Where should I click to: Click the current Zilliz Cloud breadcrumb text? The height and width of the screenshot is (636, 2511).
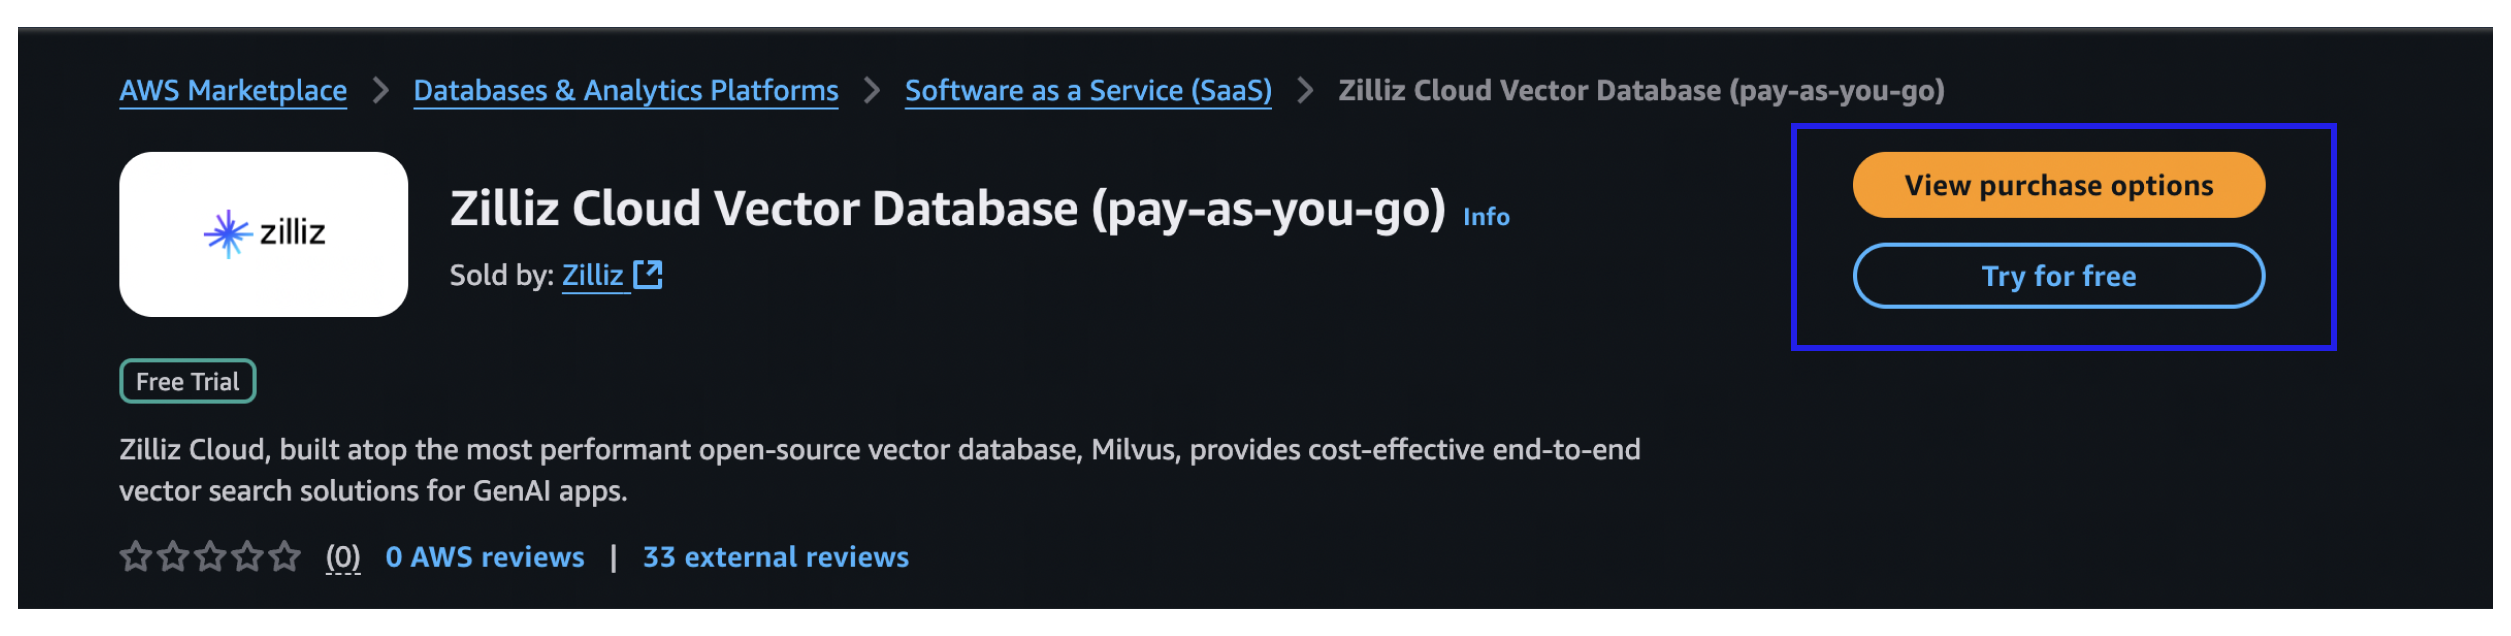pos(1640,91)
